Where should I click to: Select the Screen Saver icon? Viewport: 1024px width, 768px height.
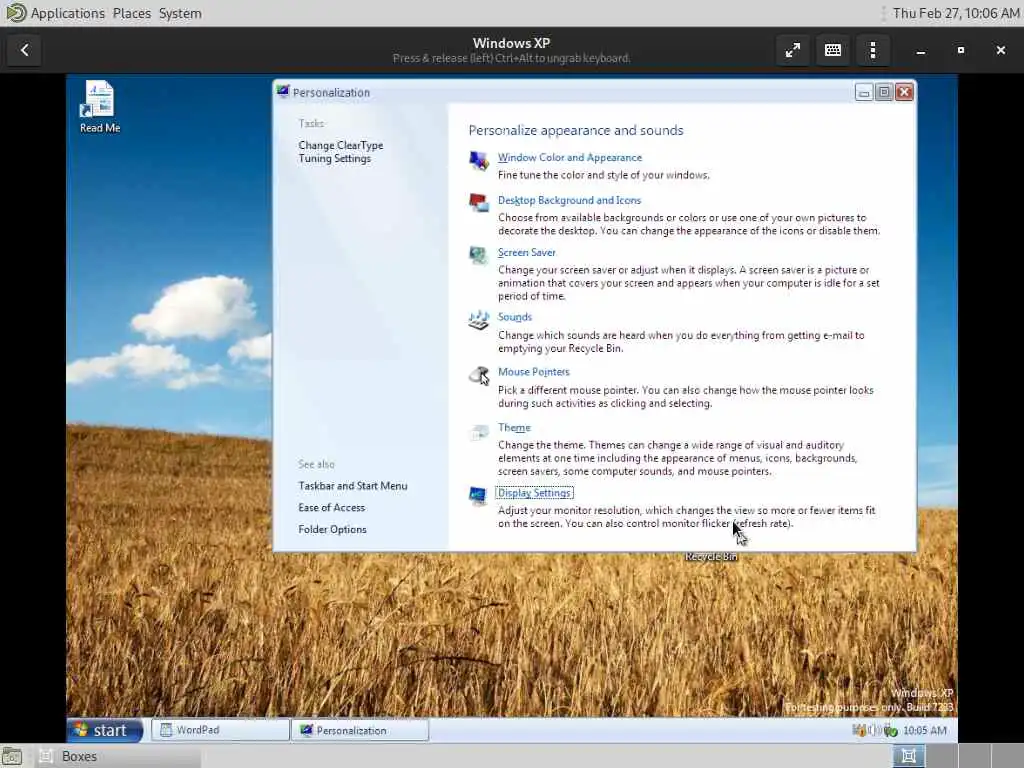[479, 255]
